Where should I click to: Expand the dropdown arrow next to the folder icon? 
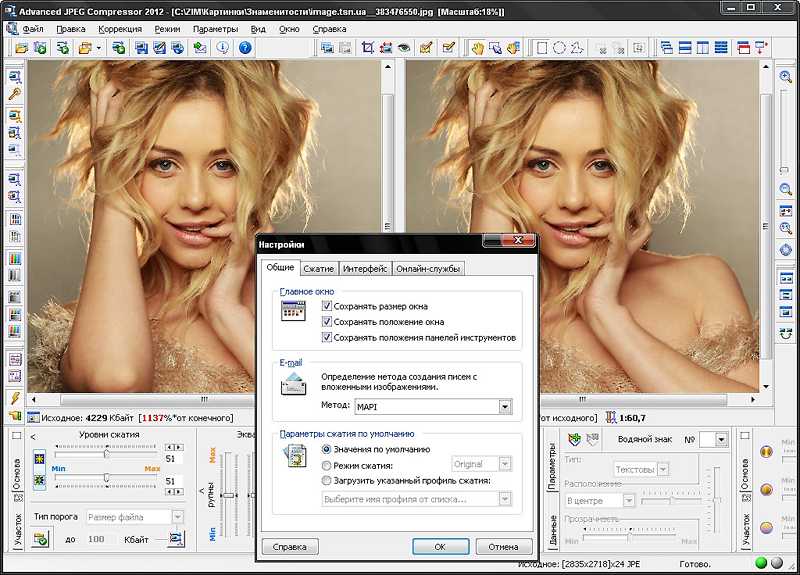(x=99, y=48)
